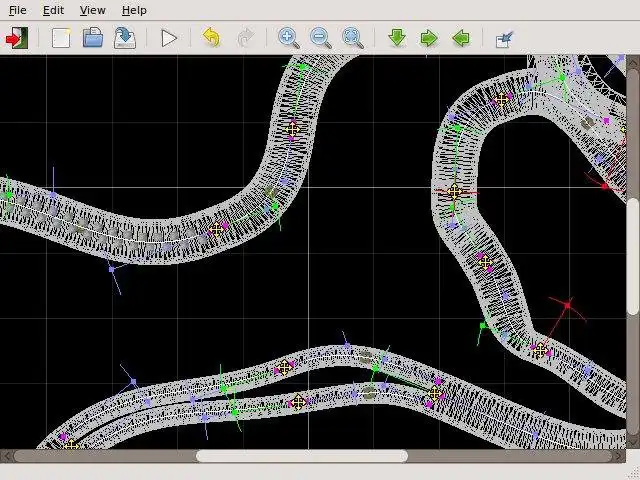Click the exit icon with red arrow
The image size is (640, 480).
[x=17, y=38]
